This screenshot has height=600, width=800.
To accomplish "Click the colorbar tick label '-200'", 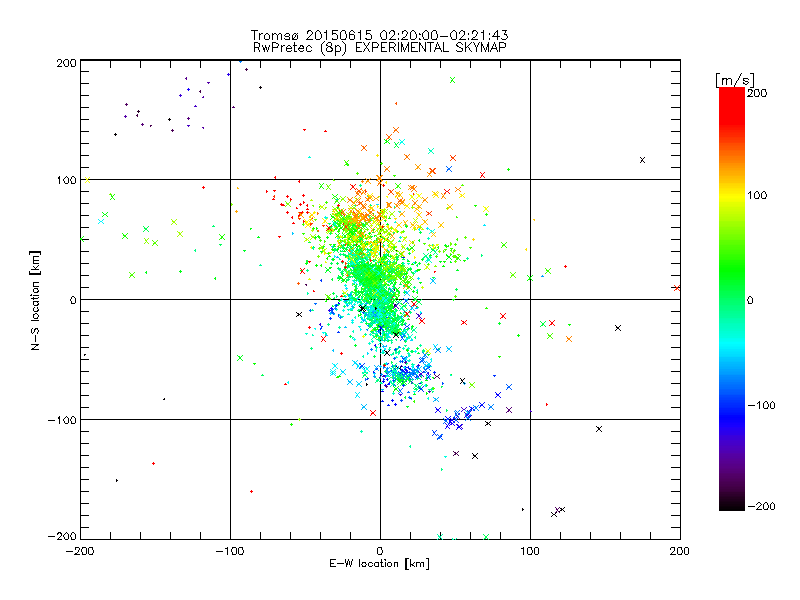I will coord(761,506).
